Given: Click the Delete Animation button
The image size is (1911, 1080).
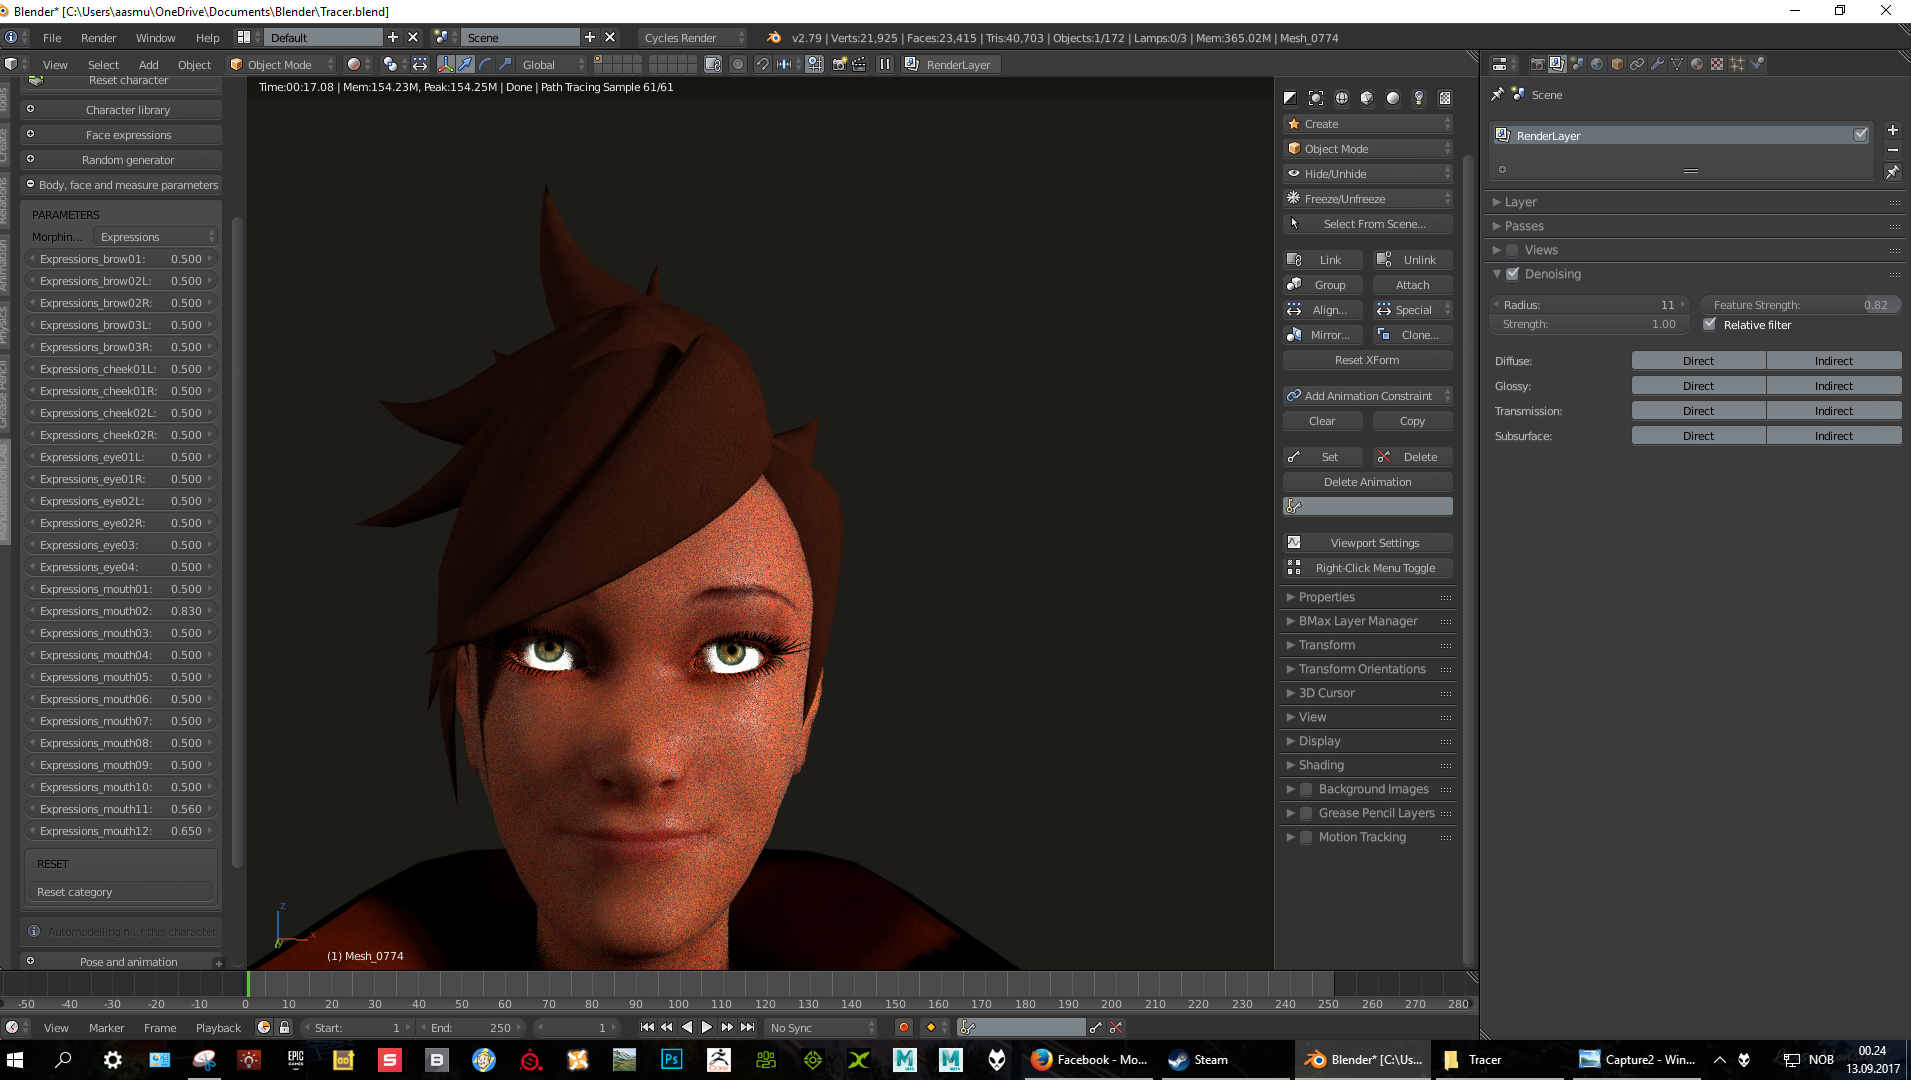Looking at the screenshot, I should 1367,482.
